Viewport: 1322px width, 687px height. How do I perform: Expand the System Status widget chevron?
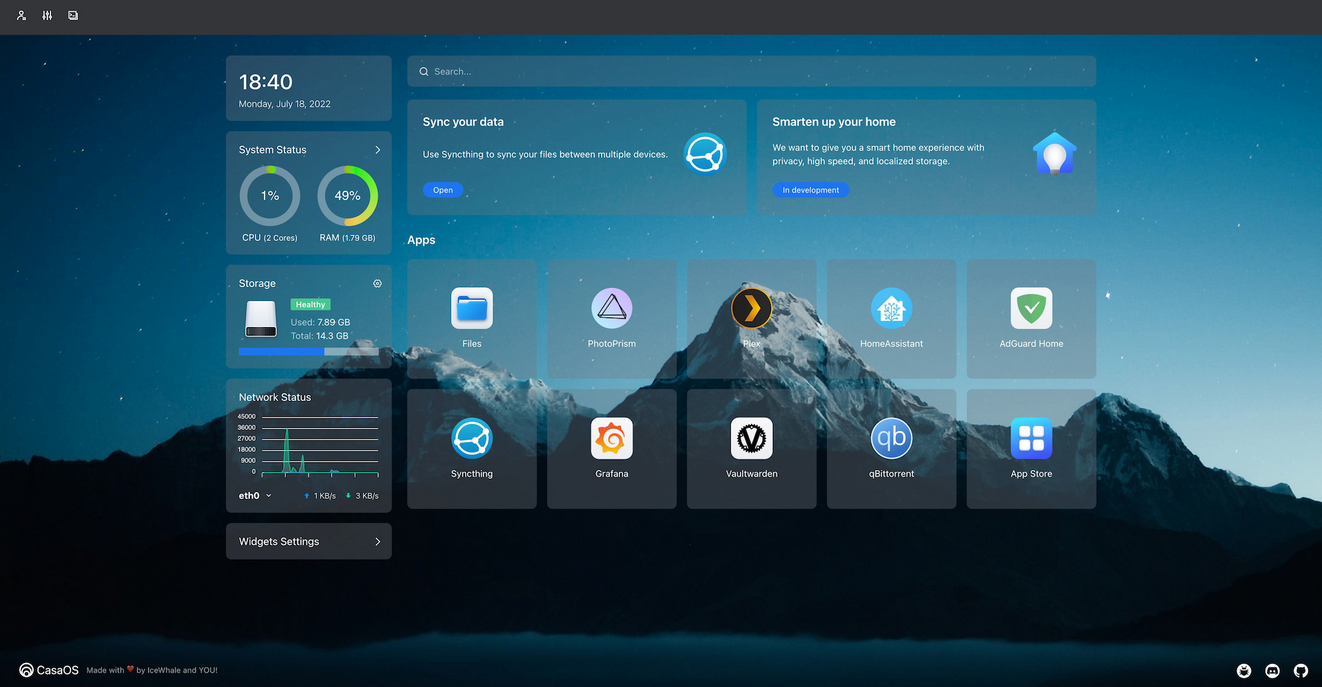pos(377,150)
